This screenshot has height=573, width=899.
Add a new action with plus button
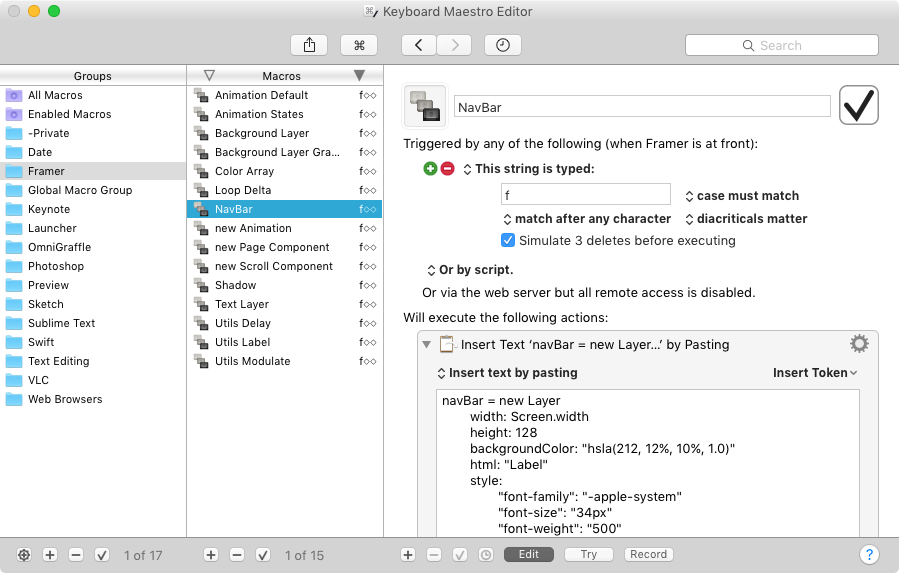point(408,555)
